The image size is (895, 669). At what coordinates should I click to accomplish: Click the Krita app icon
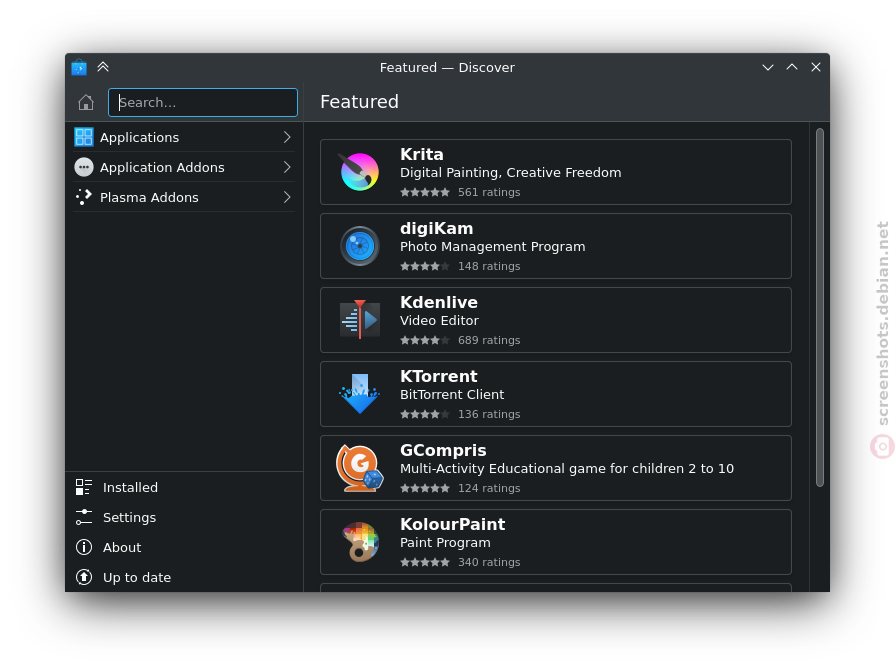coord(360,172)
